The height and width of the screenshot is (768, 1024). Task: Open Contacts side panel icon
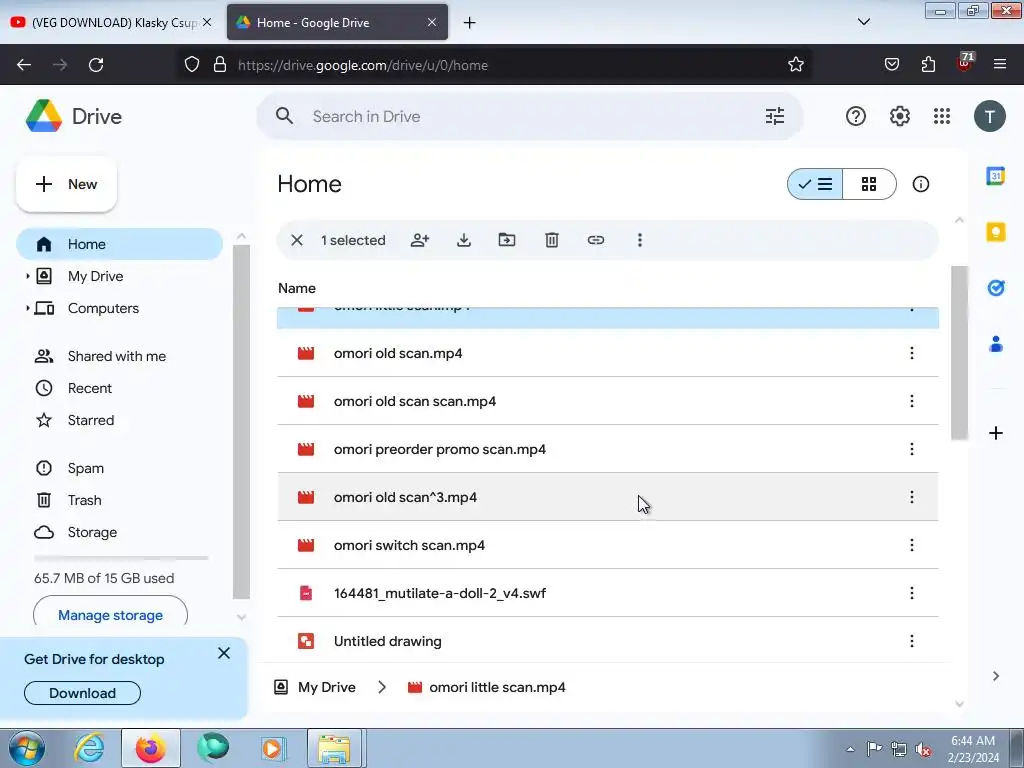coord(995,344)
